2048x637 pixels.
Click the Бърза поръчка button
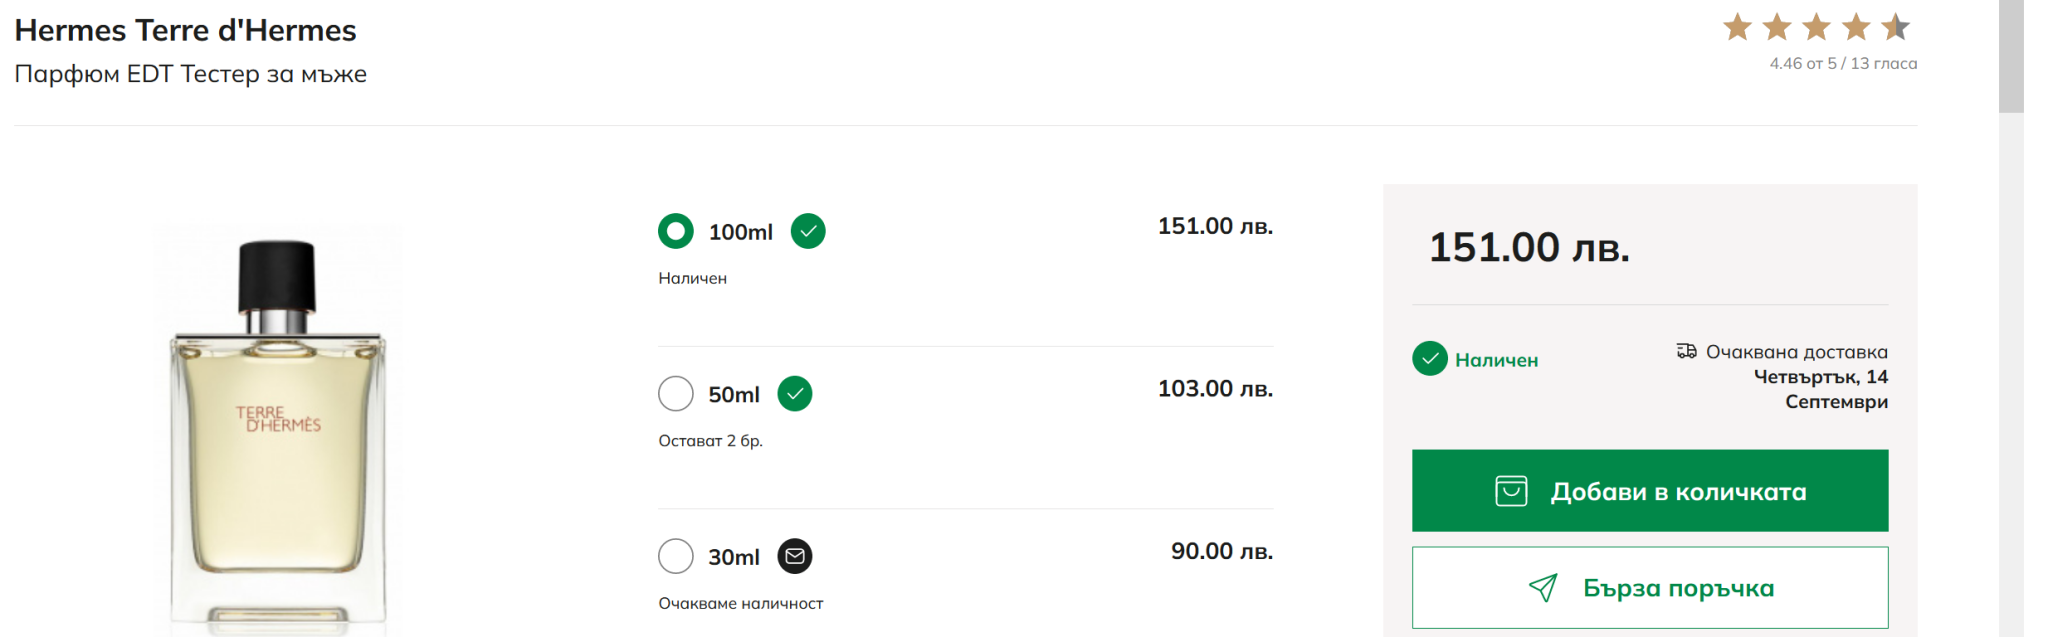pos(1650,588)
